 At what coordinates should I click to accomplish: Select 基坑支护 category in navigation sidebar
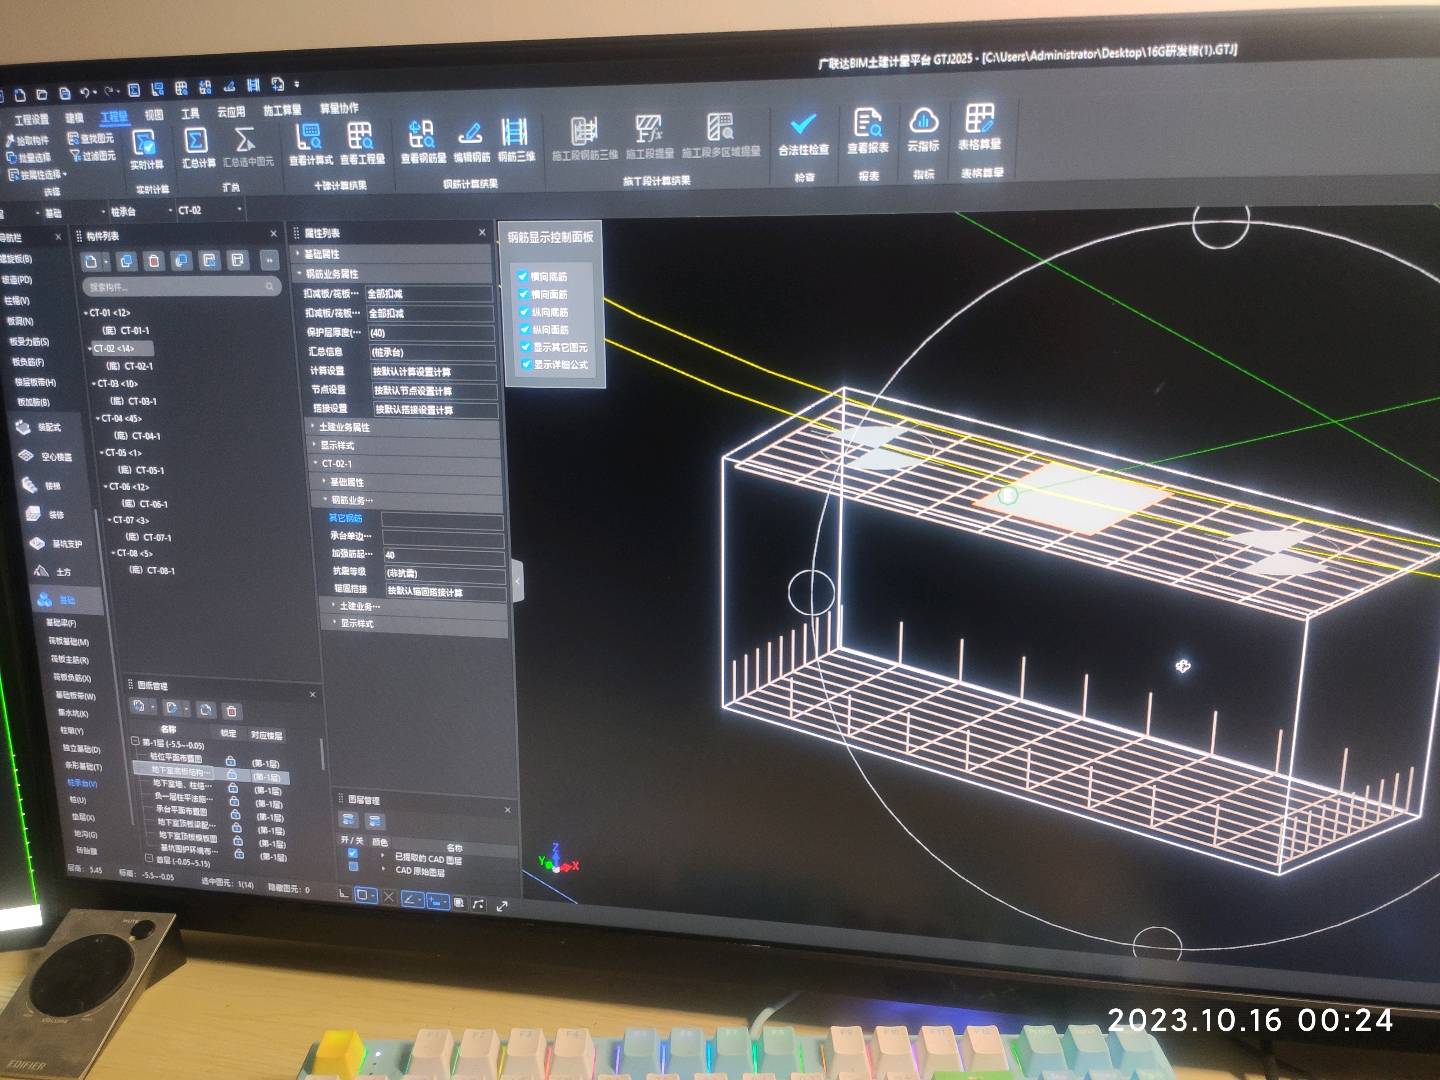57,544
